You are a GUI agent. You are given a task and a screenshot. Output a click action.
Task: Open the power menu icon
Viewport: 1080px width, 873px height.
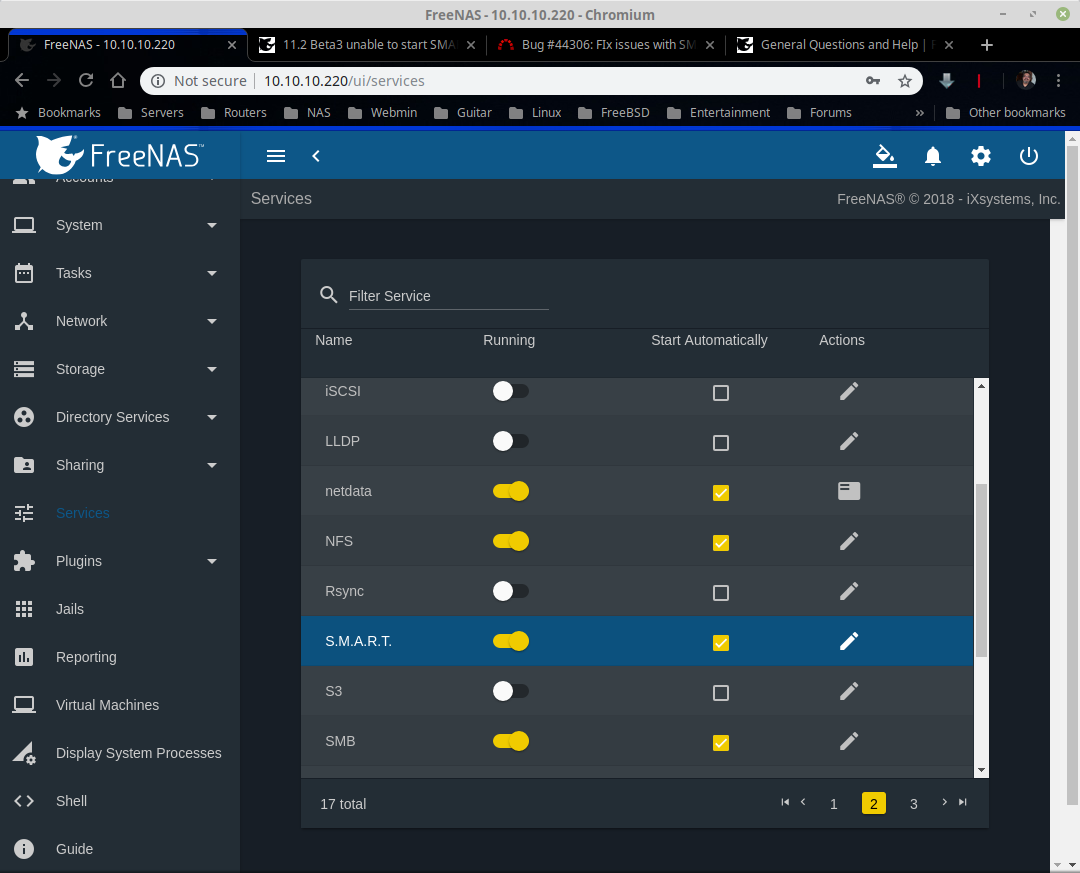pyautogui.click(x=1028, y=156)
